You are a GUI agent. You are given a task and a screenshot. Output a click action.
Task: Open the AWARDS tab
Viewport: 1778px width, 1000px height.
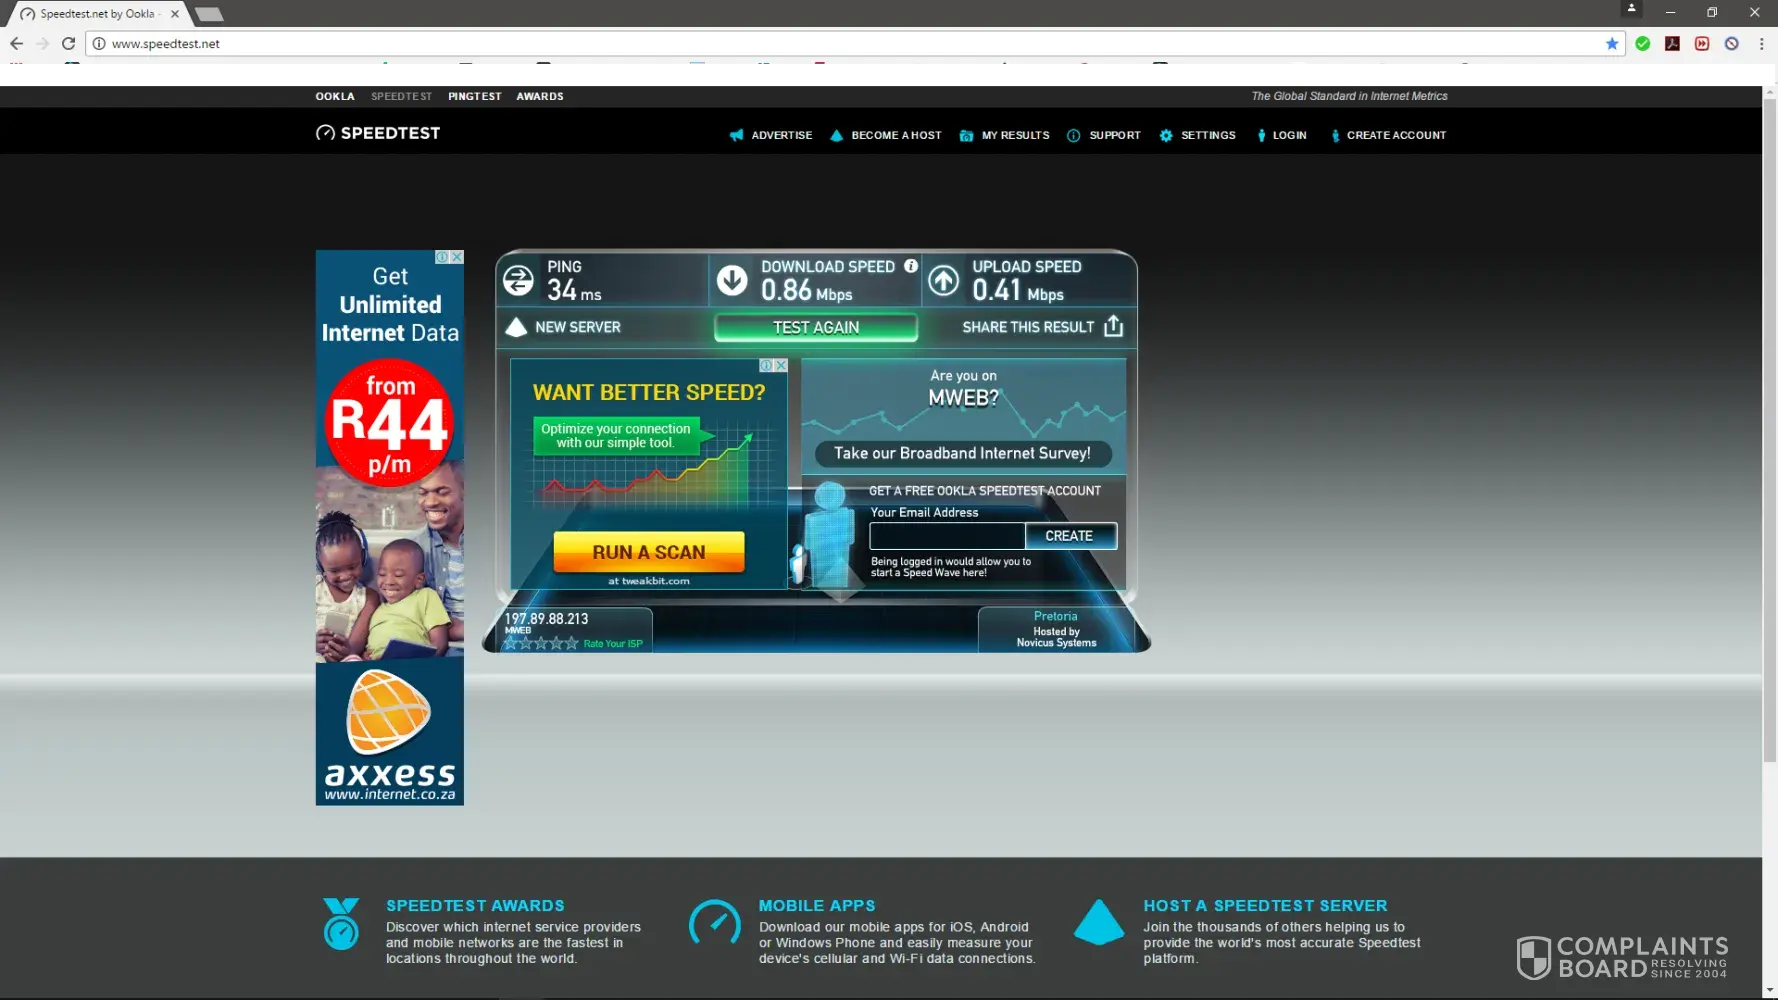540,97
